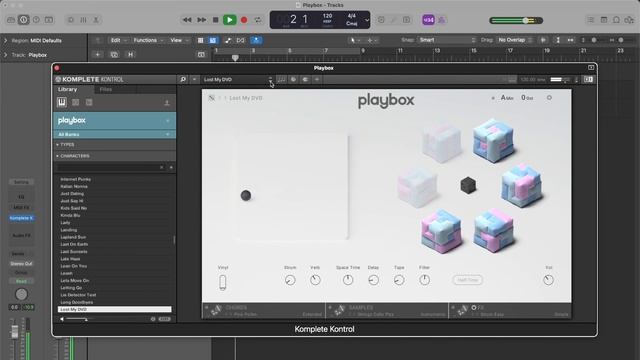640x360 pixels.
Task: Open the All Banks dropdown
Action: pos(115,134)
